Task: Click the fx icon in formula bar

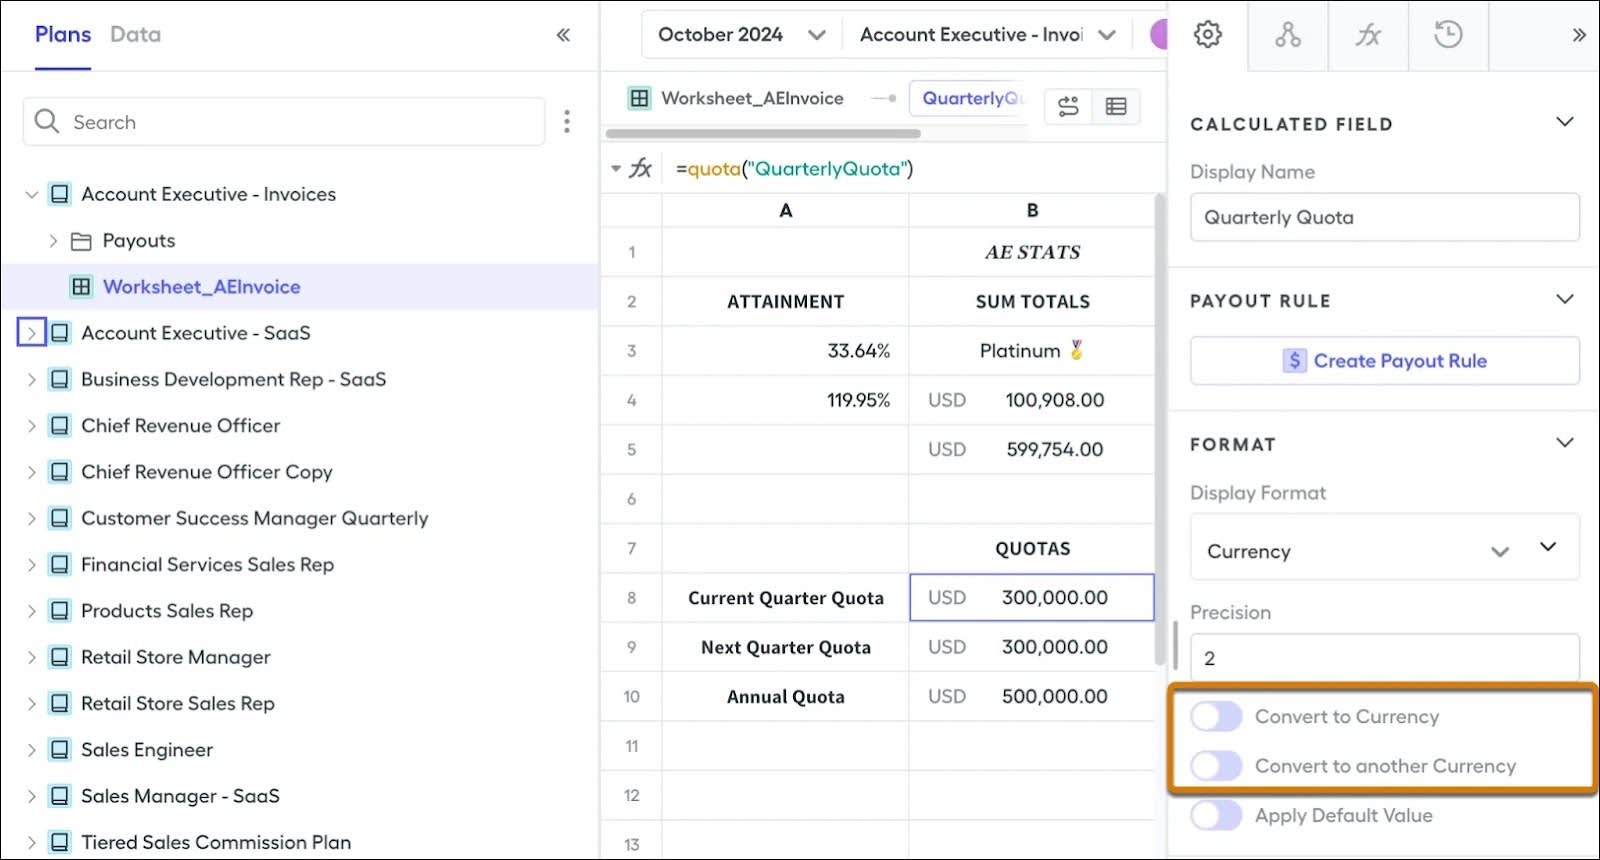Action: coord(641,168)
